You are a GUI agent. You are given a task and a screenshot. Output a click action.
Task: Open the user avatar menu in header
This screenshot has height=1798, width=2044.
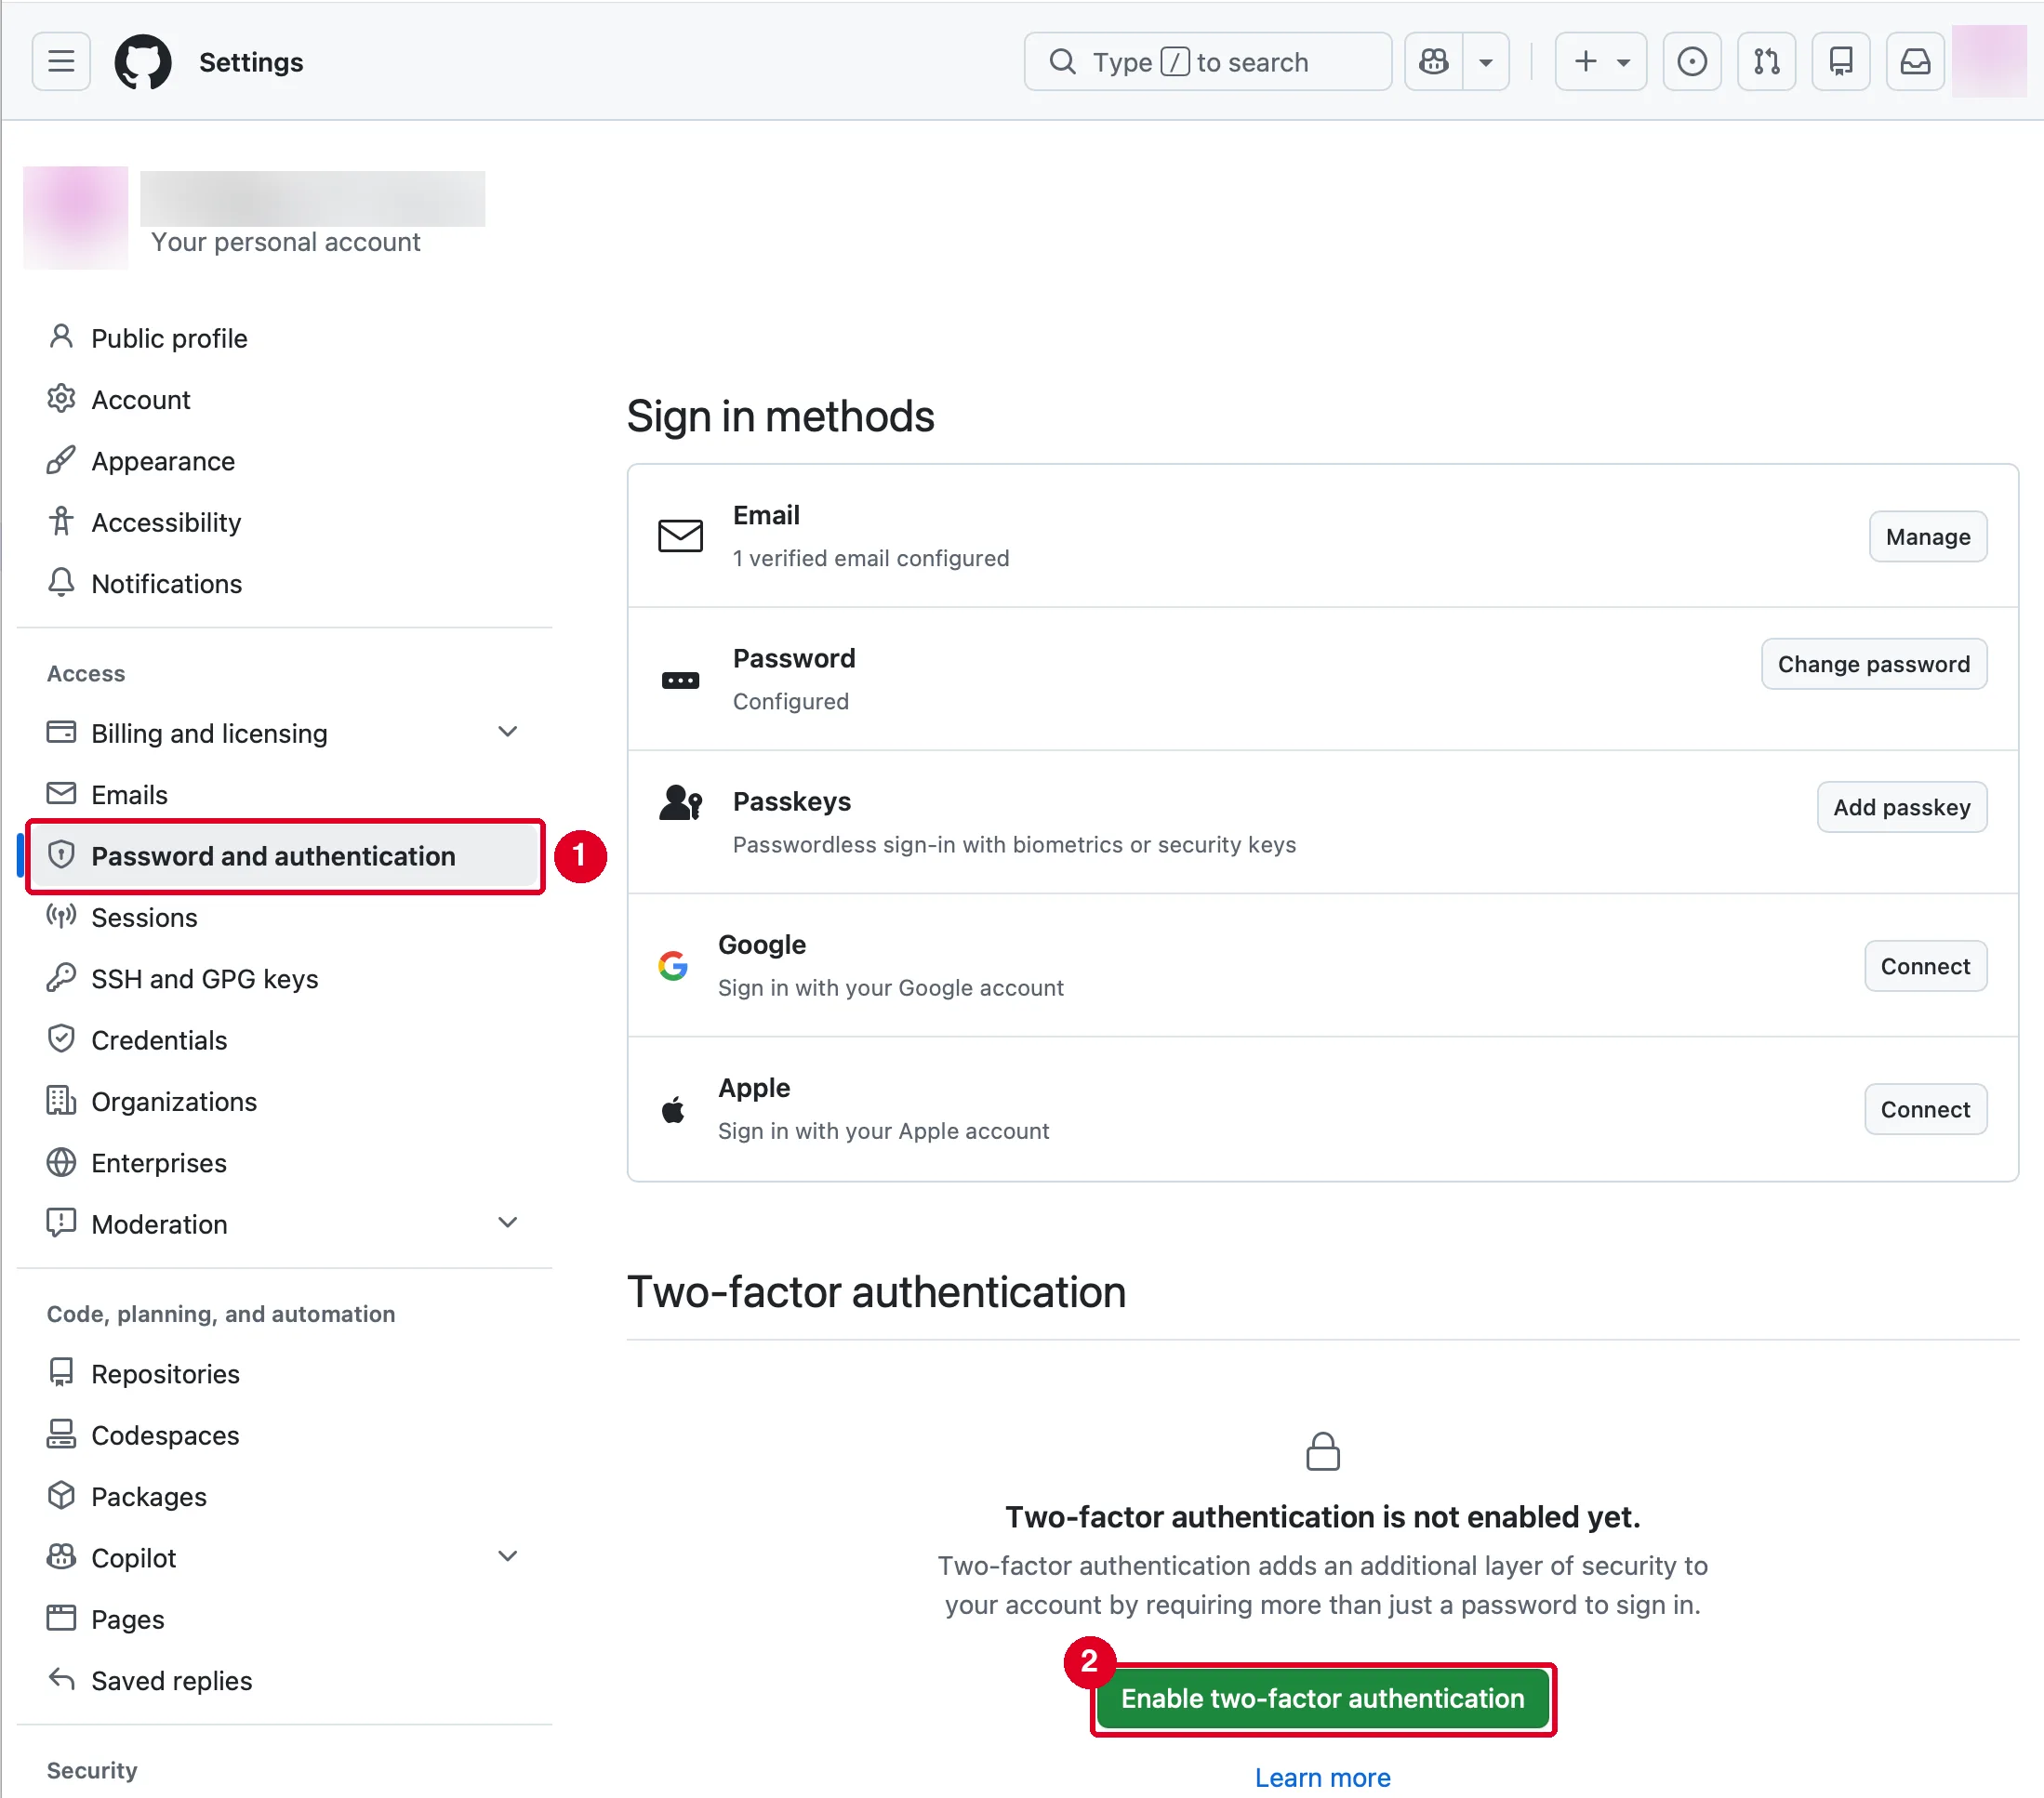1988,62
